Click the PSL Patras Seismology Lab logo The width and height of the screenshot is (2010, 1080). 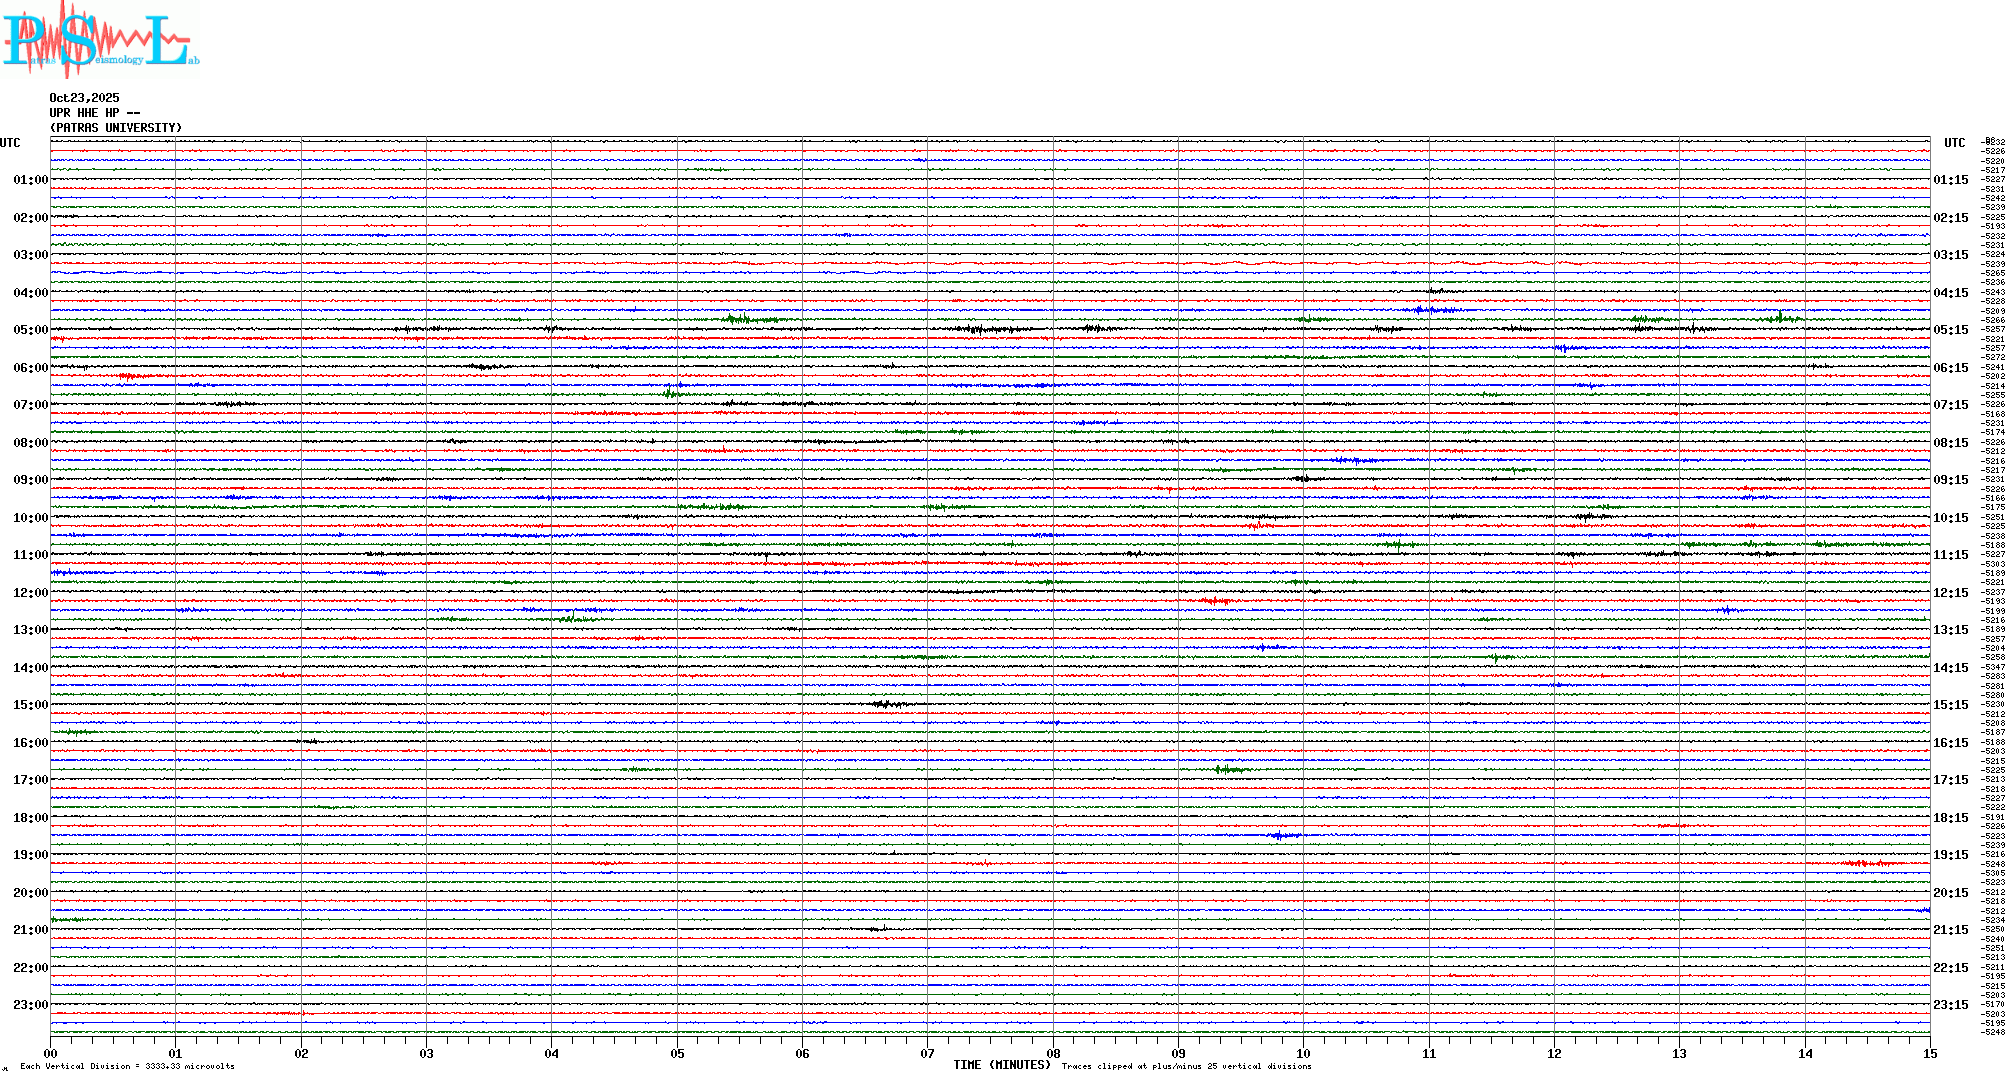pyautogui.click(x=100, y=40)
